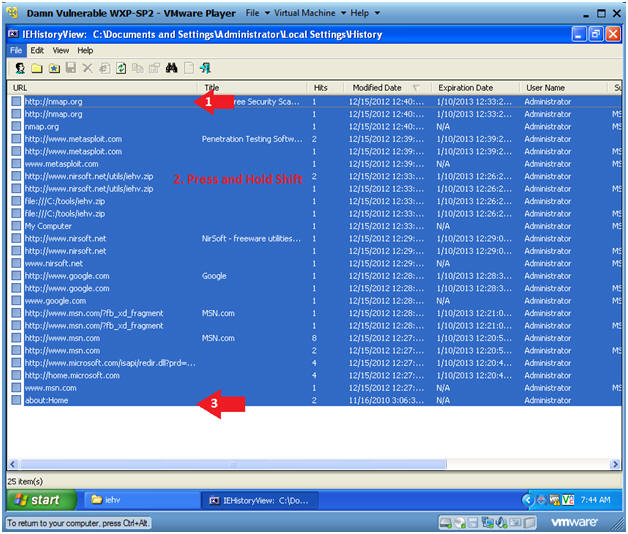Click the horizontal scrollbar left arrow
Image resolution: width=628 pixels, height=534 pixels.
[12, 464]
